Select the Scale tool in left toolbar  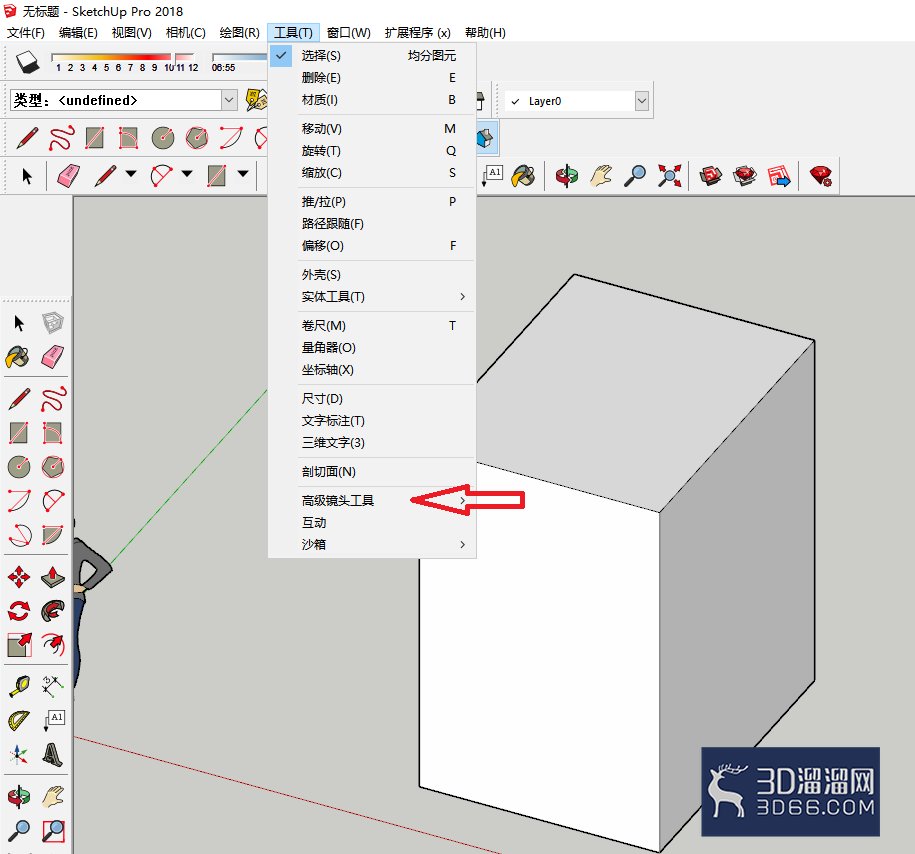click(x=19, y=645)
